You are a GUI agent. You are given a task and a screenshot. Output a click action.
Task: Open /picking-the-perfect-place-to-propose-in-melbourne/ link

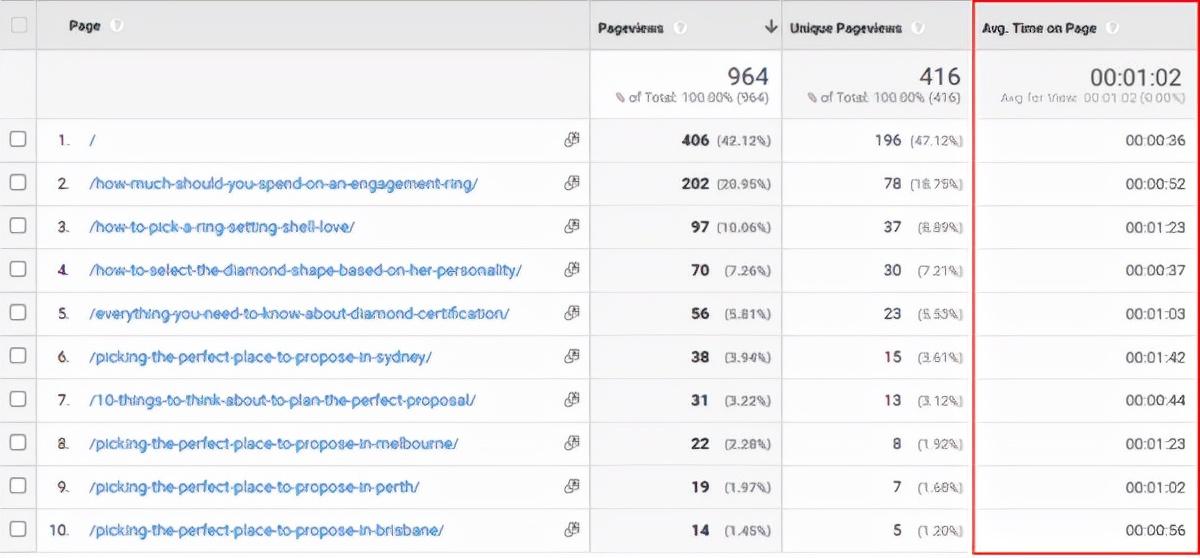coord(273,443)
